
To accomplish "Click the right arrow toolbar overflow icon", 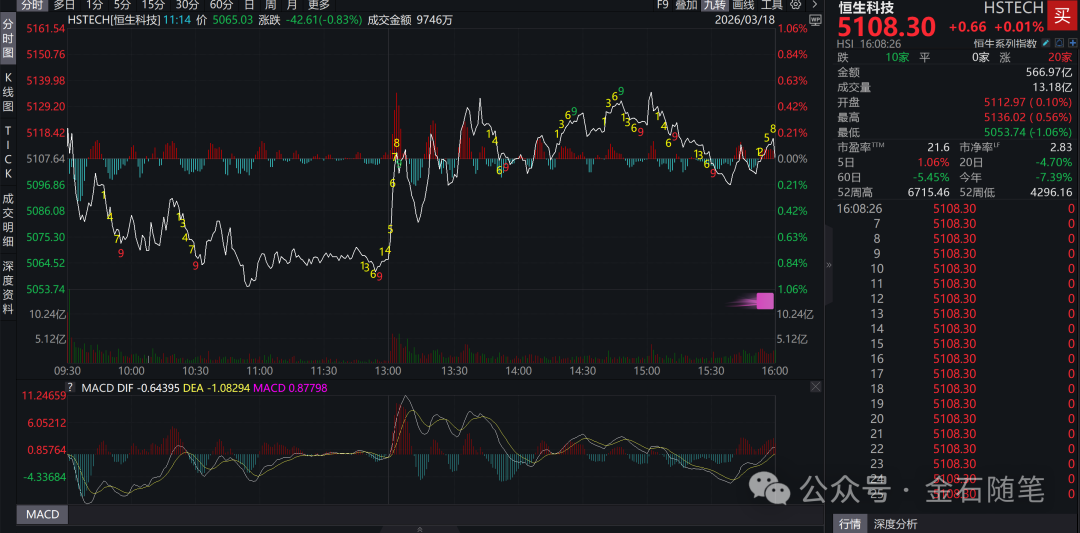I will [x=816, y=5].
